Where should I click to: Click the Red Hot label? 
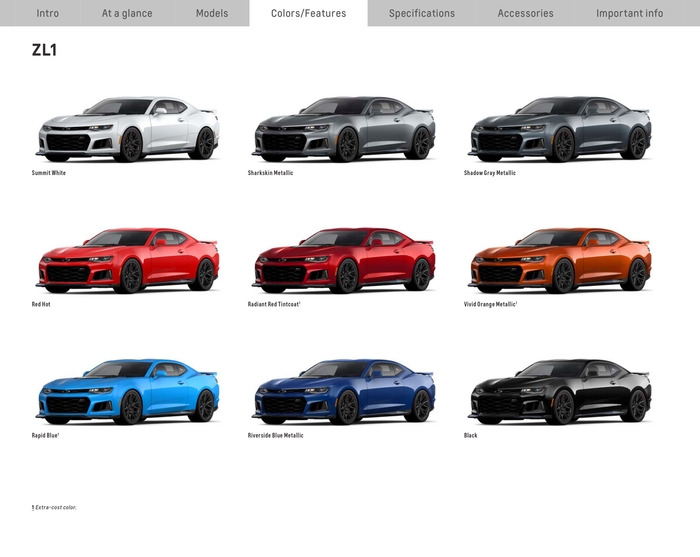pos(41,304)
